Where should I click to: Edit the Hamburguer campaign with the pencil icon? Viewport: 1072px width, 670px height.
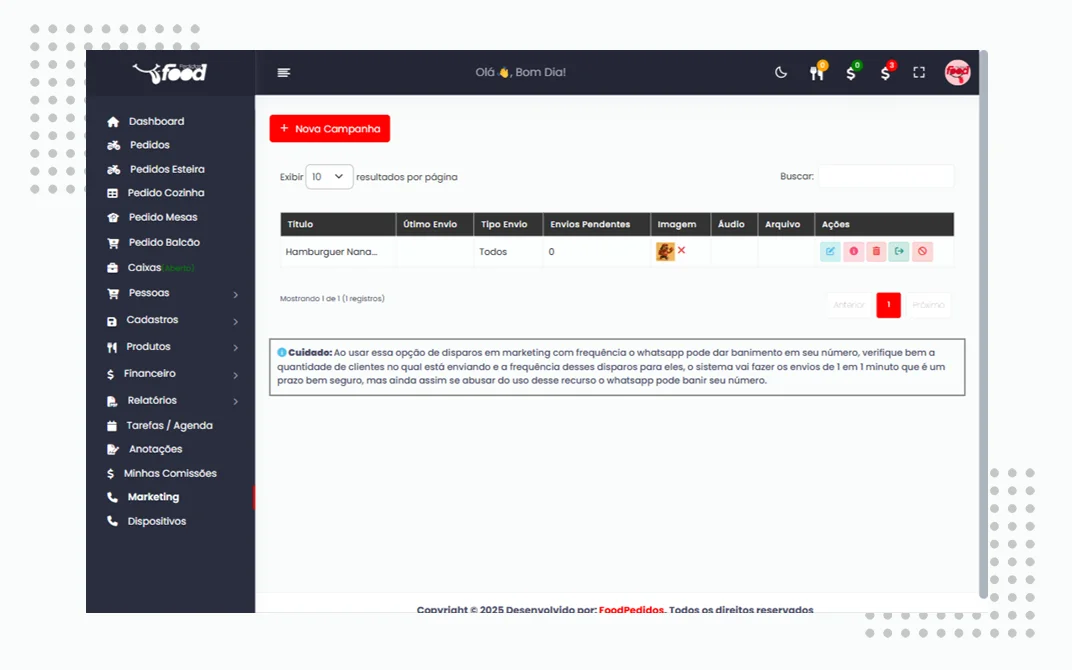click(x=830, y=252)
